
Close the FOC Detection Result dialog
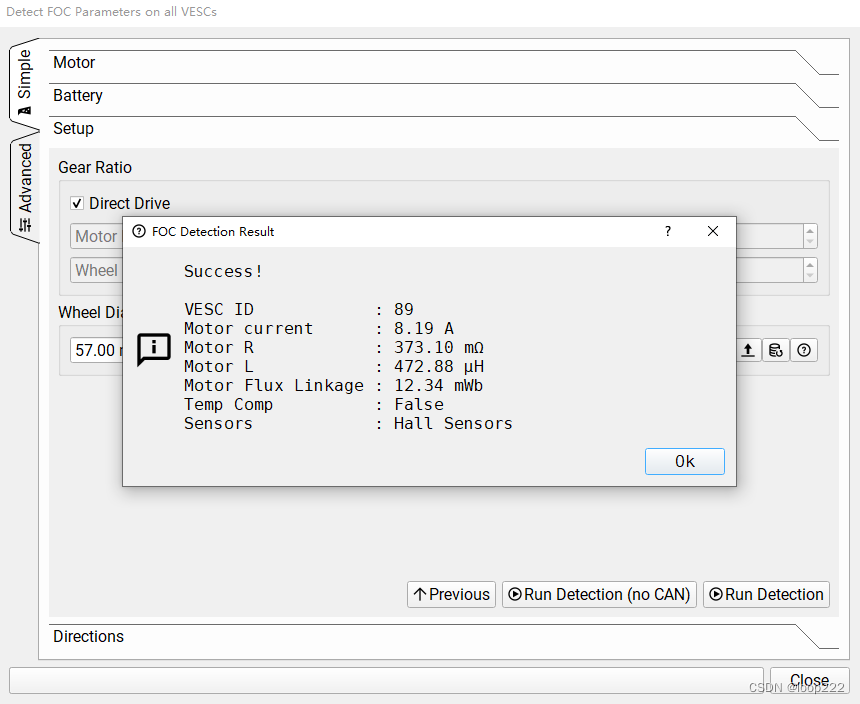point(712,231)
